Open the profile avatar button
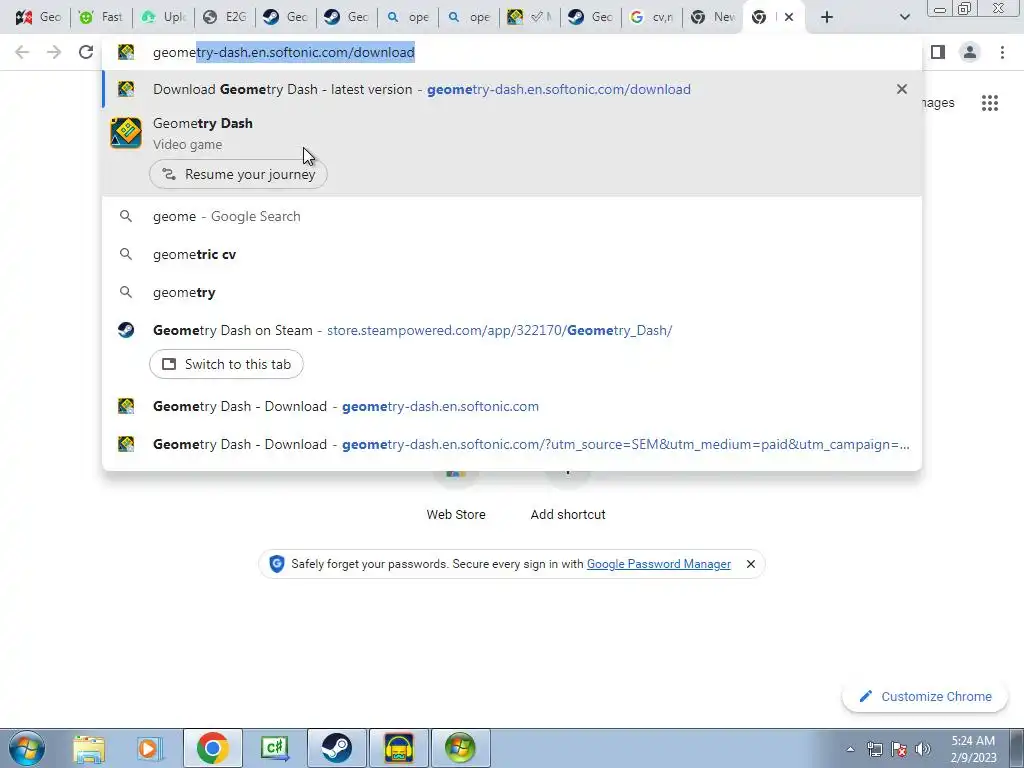Viewport: 1024px width, 768px height. pyautogui.click(x=970, y=52)
